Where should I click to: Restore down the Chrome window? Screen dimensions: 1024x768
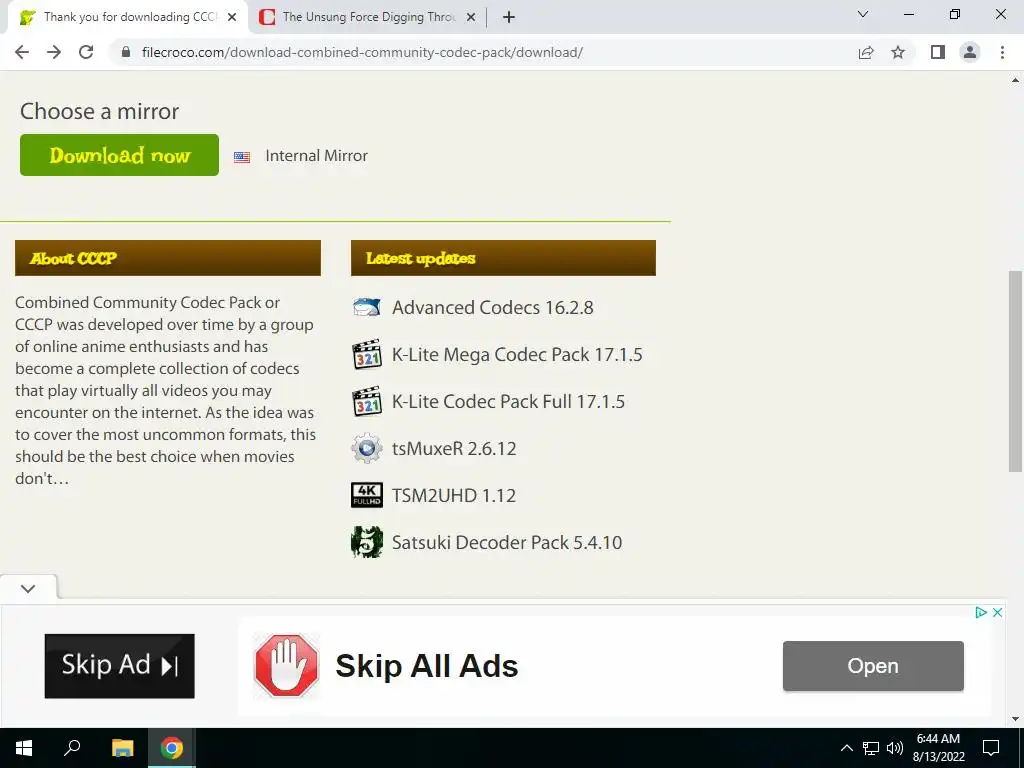[x=955, y=14]
